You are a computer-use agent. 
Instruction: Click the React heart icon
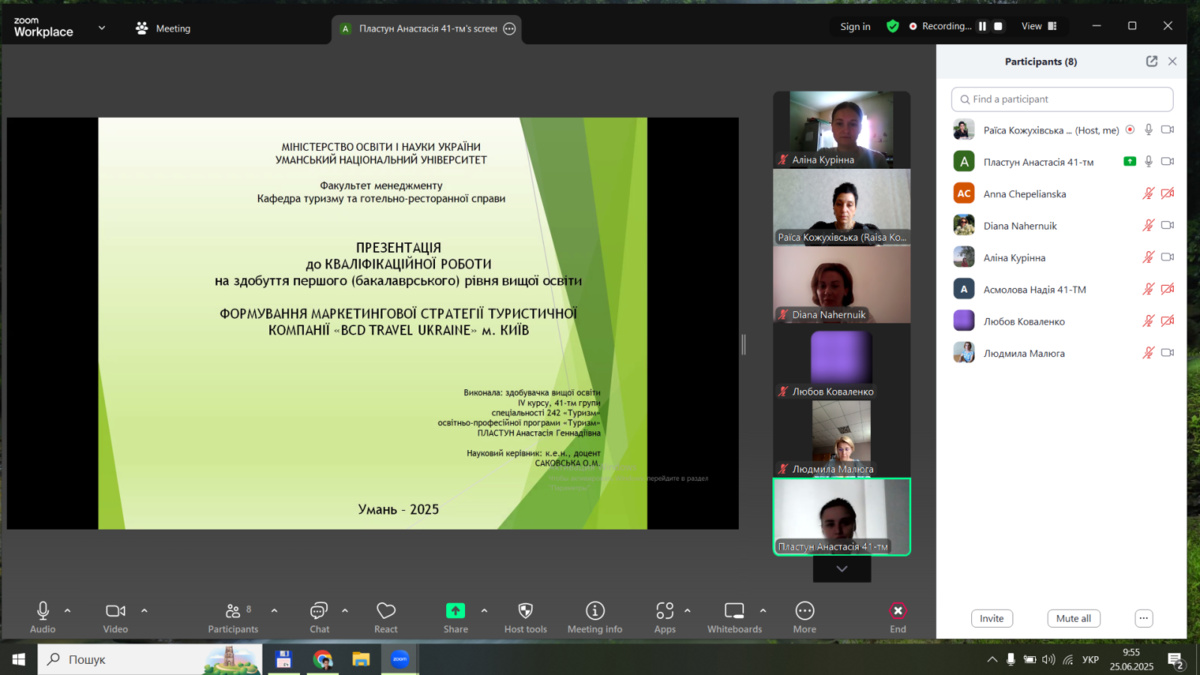pos(386,610)
